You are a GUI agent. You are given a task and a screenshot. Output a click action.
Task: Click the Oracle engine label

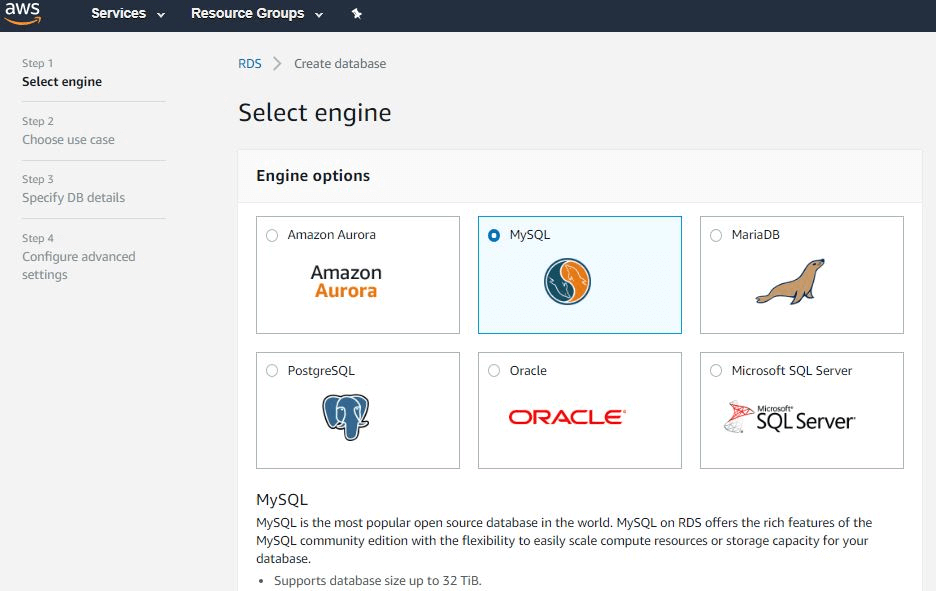(x=528, y=371)
